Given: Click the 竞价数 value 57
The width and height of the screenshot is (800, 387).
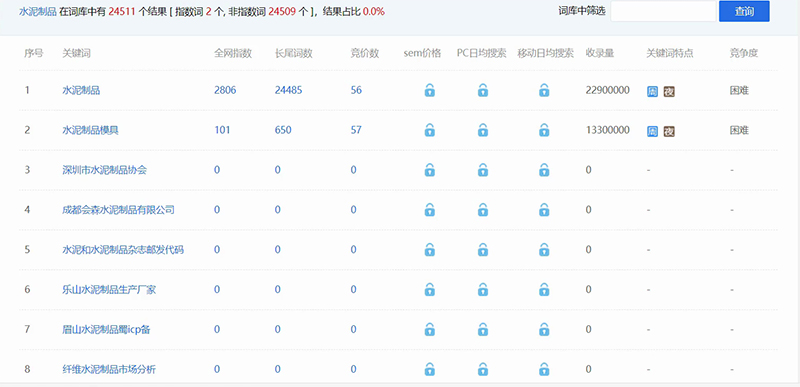Looking at the screenshot, I should point(356,130).
